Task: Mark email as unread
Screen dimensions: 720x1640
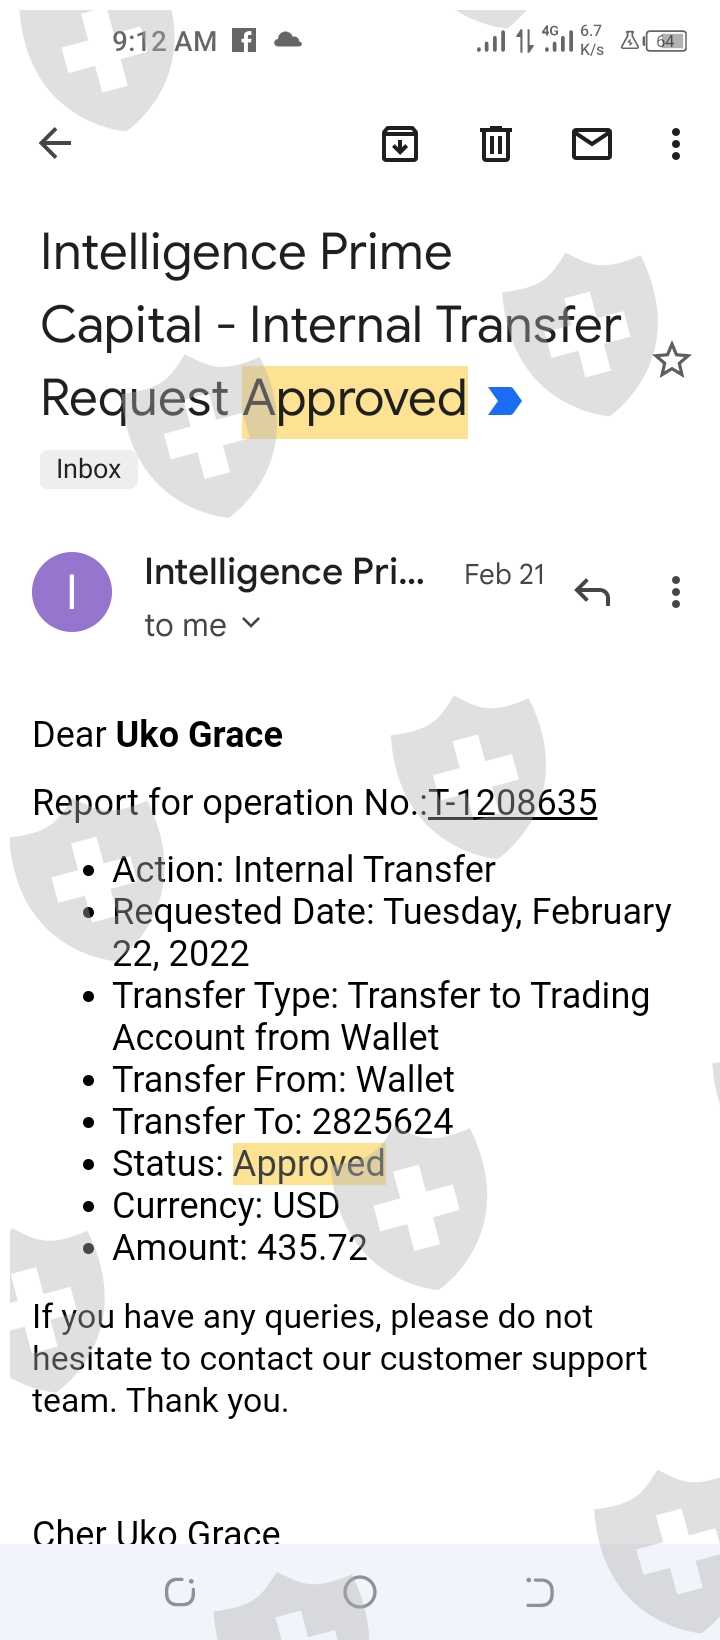Action: coord(591,144)
